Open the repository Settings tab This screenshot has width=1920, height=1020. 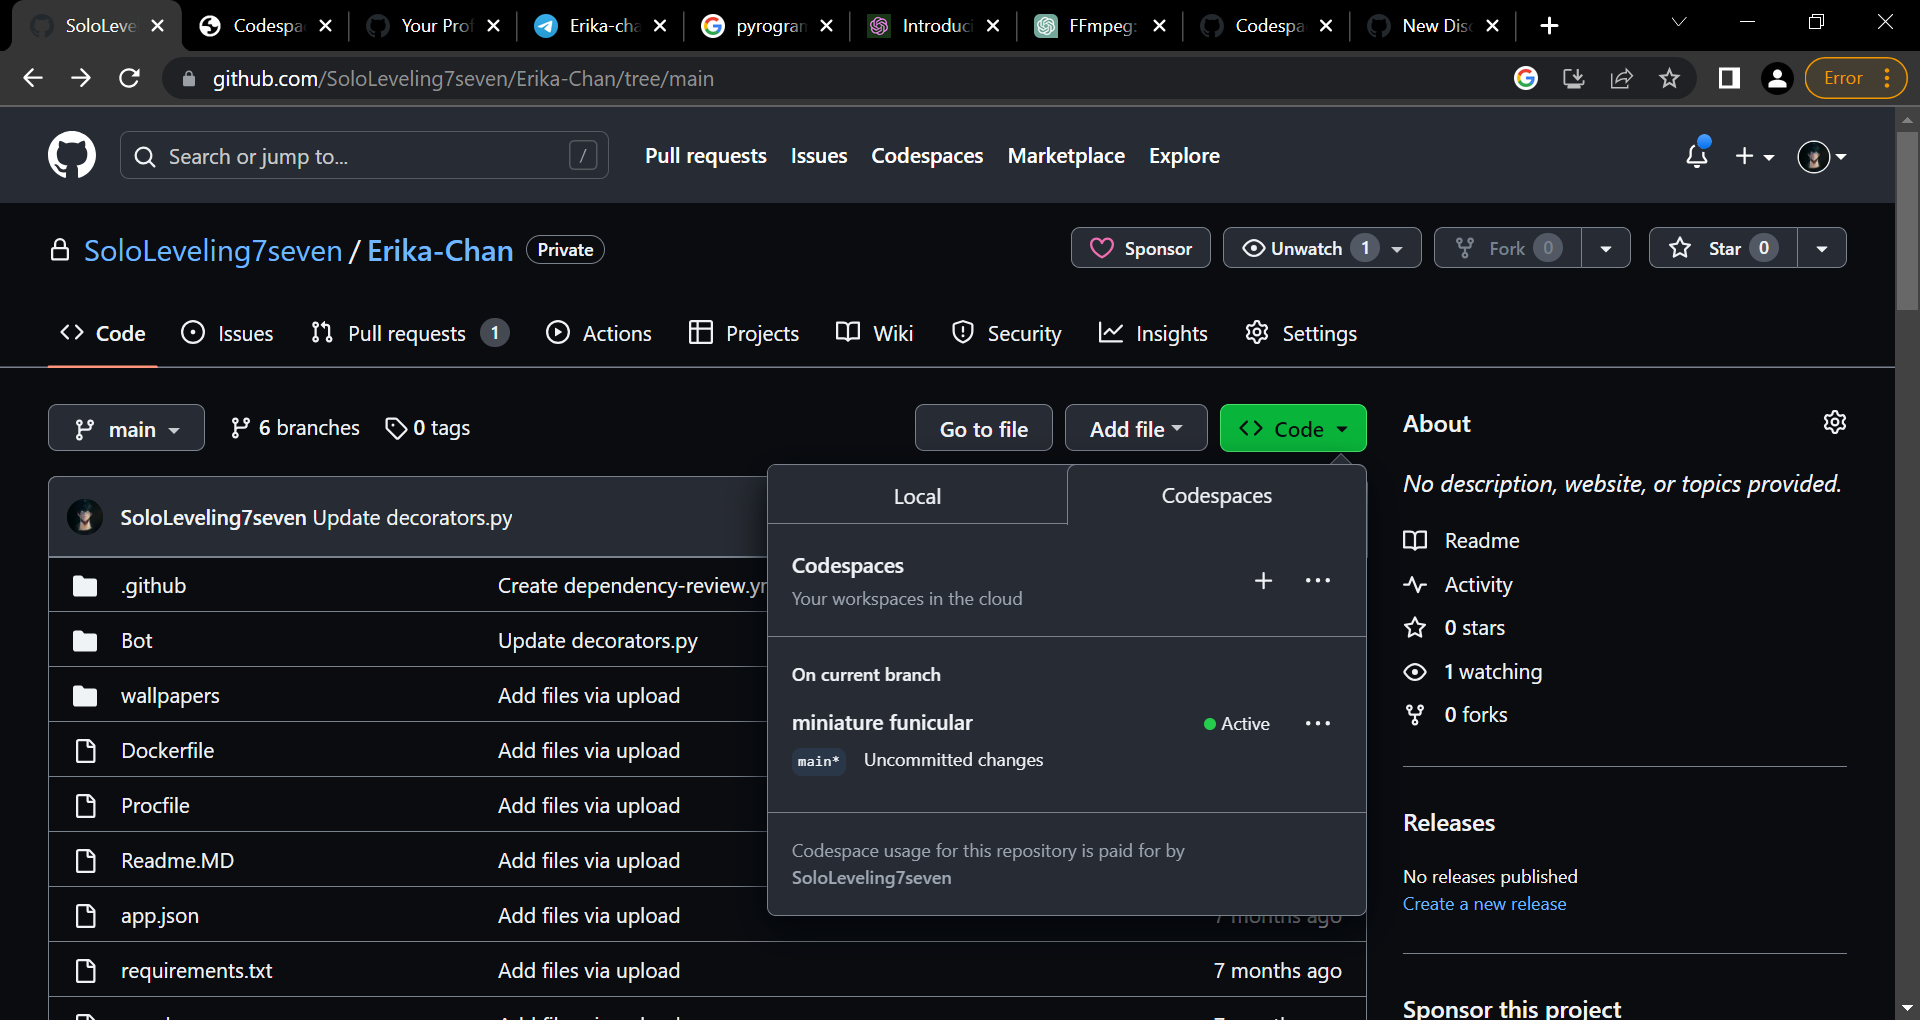[x=1301, y=333]
